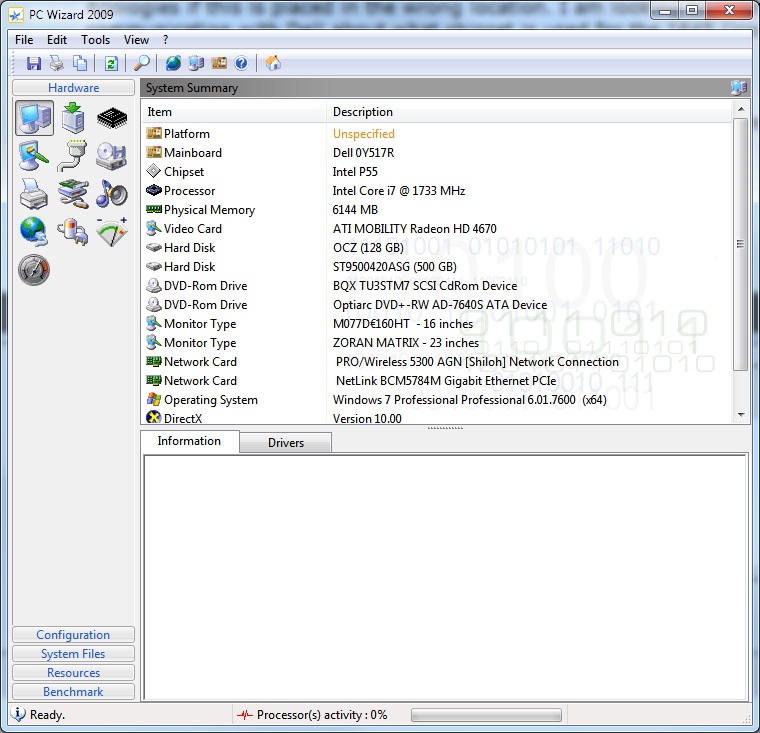The height and width of the screenshot is (733, 760).
Task: Select the Processor chip icon
Action: (112, 118)
